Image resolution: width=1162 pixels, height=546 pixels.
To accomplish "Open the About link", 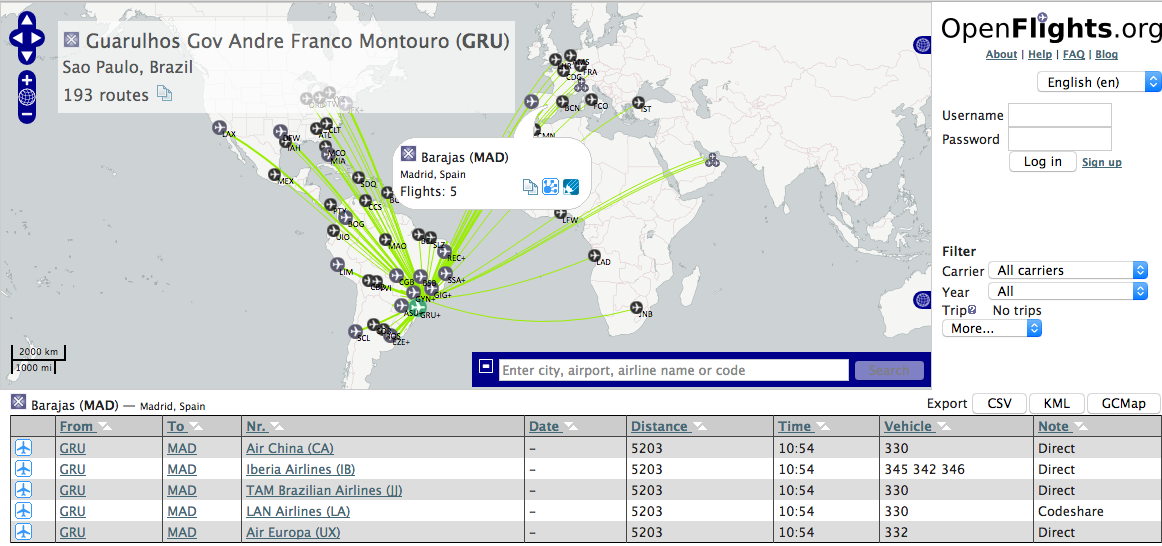I will pyautogui.click(x=1001, y=55).
